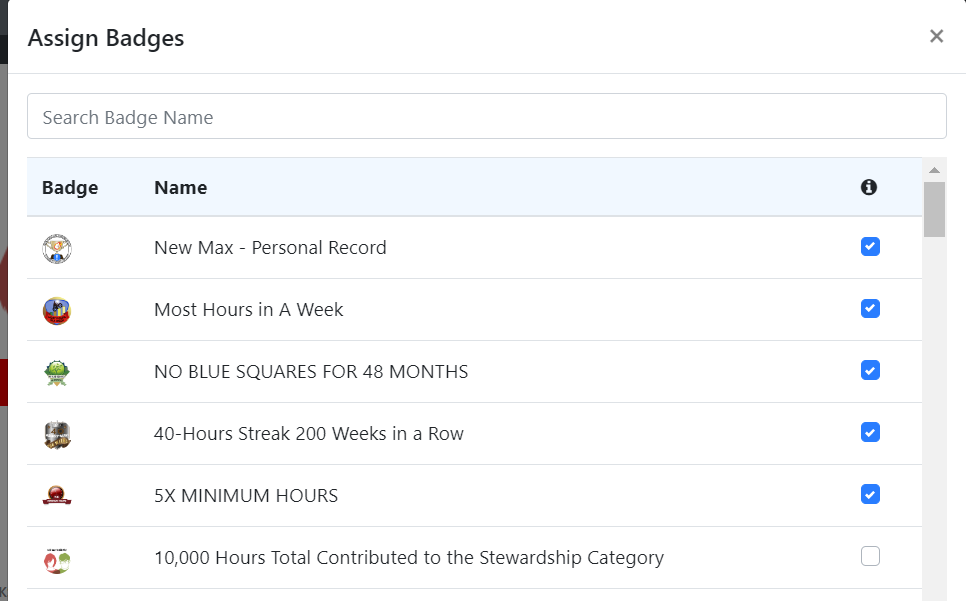Uncheck the 5X MINIMUM HOURS checkbox
This screenshot has width=966, height=601.
coord(870,494)
